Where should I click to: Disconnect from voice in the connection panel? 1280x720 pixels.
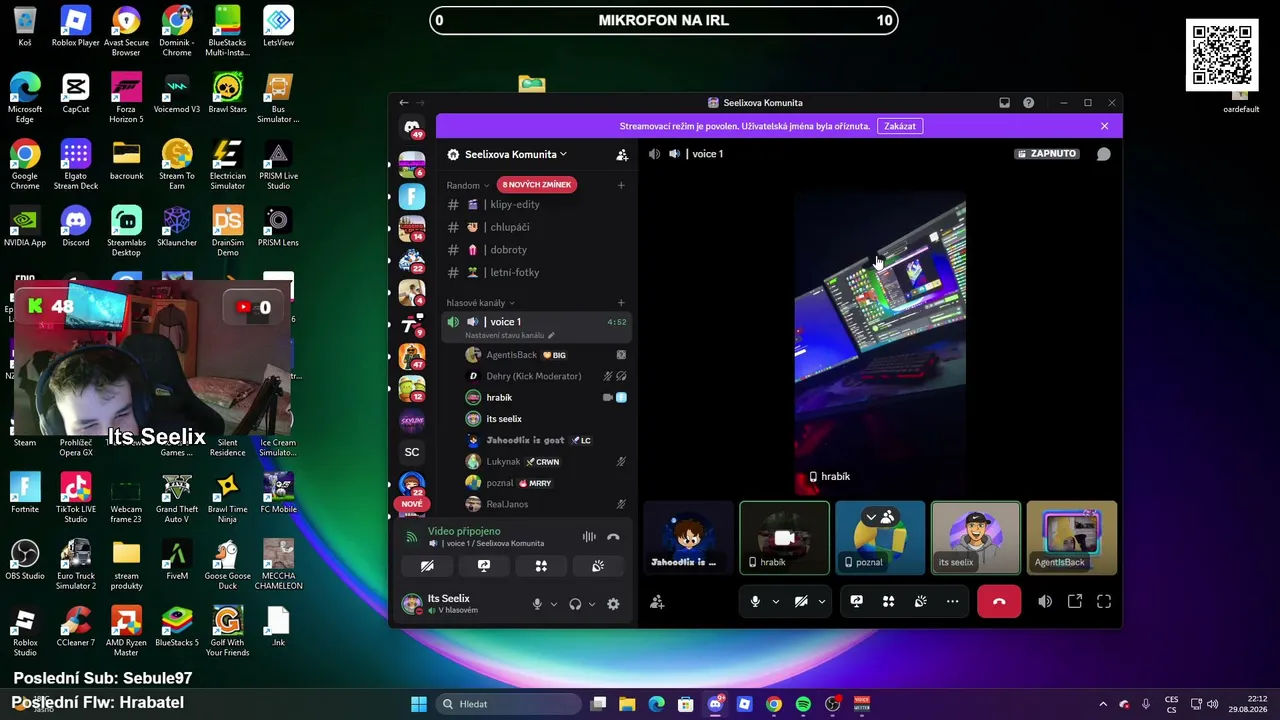click(613, 537)
